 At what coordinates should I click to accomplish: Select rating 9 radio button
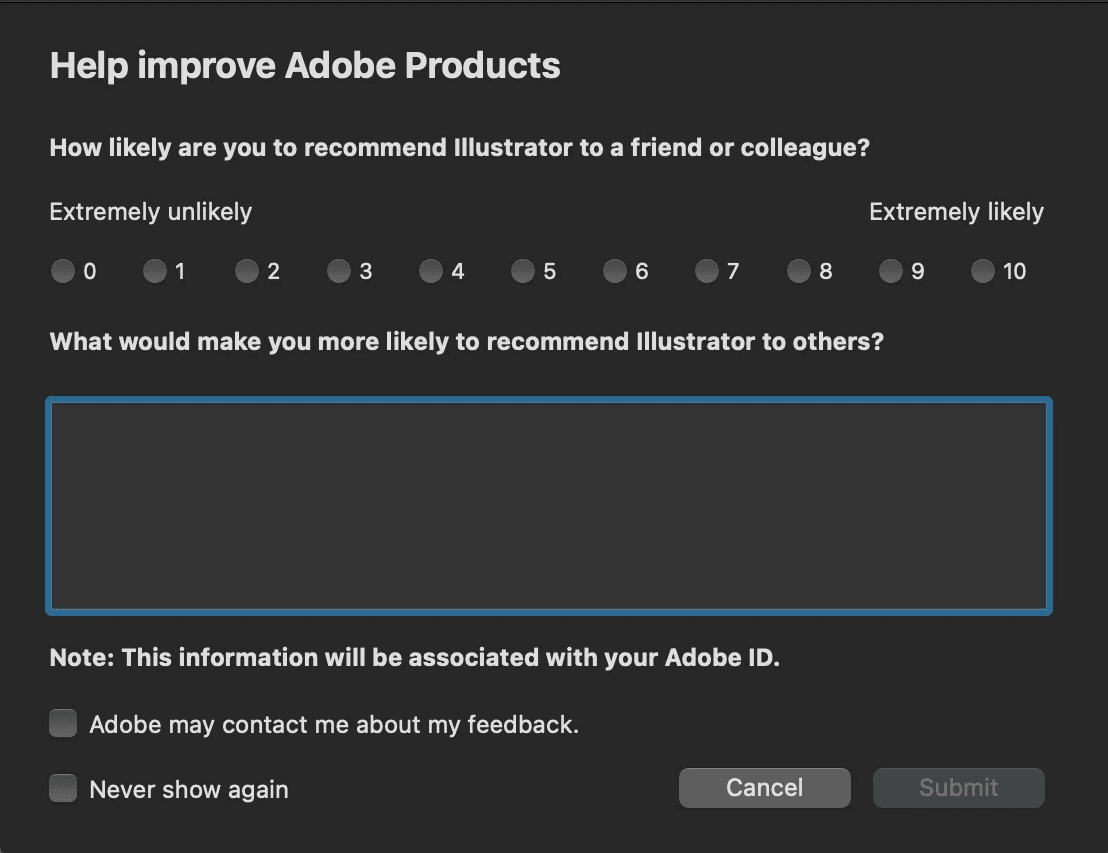891,271
